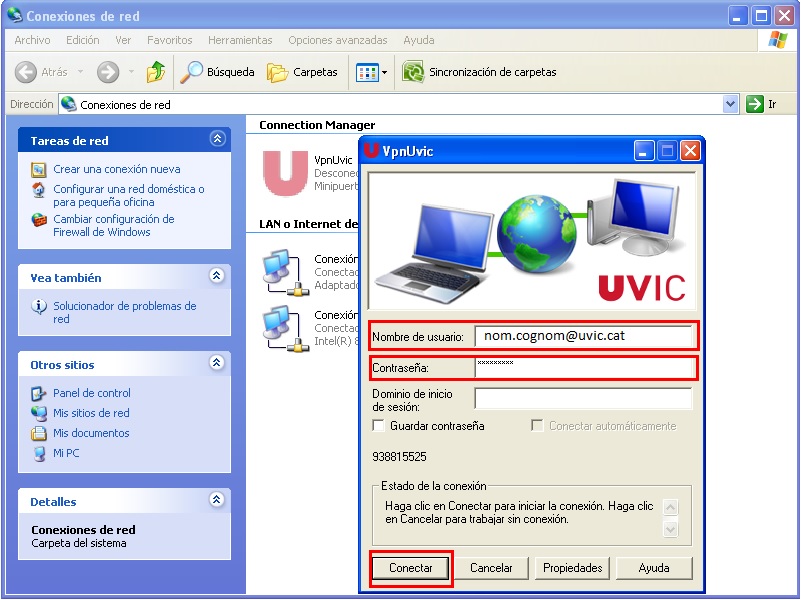Select the VpnUvic connection icon
802x600 pixels.
click(285, 173)
